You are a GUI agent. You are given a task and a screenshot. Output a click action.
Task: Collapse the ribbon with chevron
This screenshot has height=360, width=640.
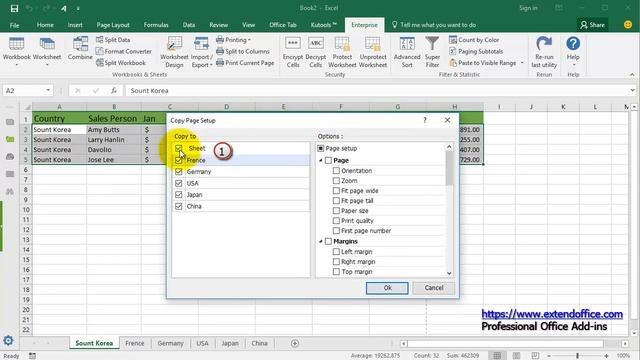point(632,75)
